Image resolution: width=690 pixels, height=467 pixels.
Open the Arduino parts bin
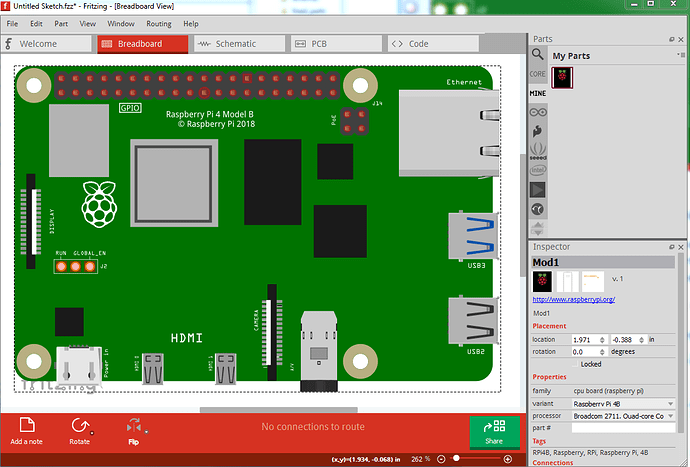pyautogui.click(x=538, y=112)
